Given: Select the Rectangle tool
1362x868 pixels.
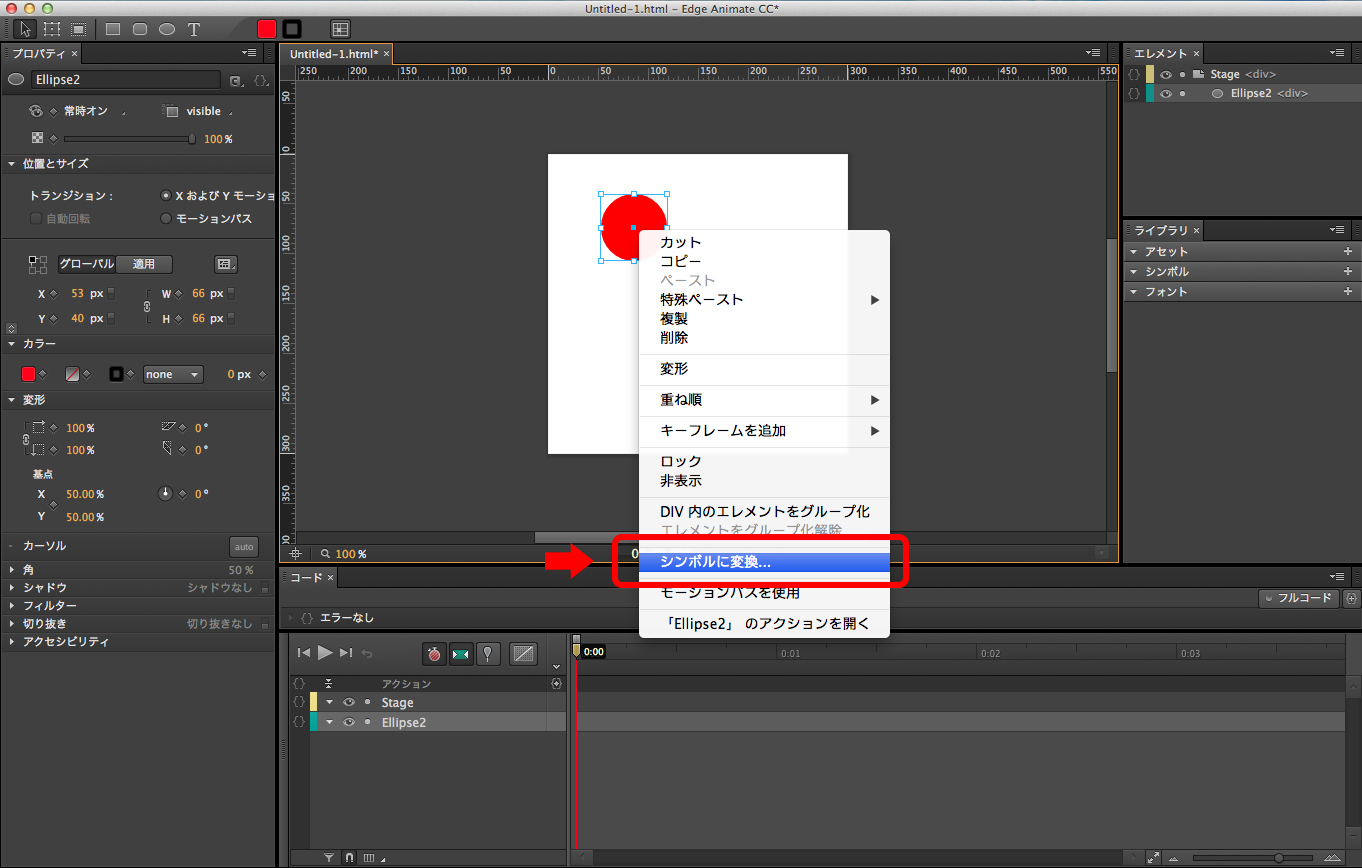Looking at the screenshot, I should click(x=113, y=29).
